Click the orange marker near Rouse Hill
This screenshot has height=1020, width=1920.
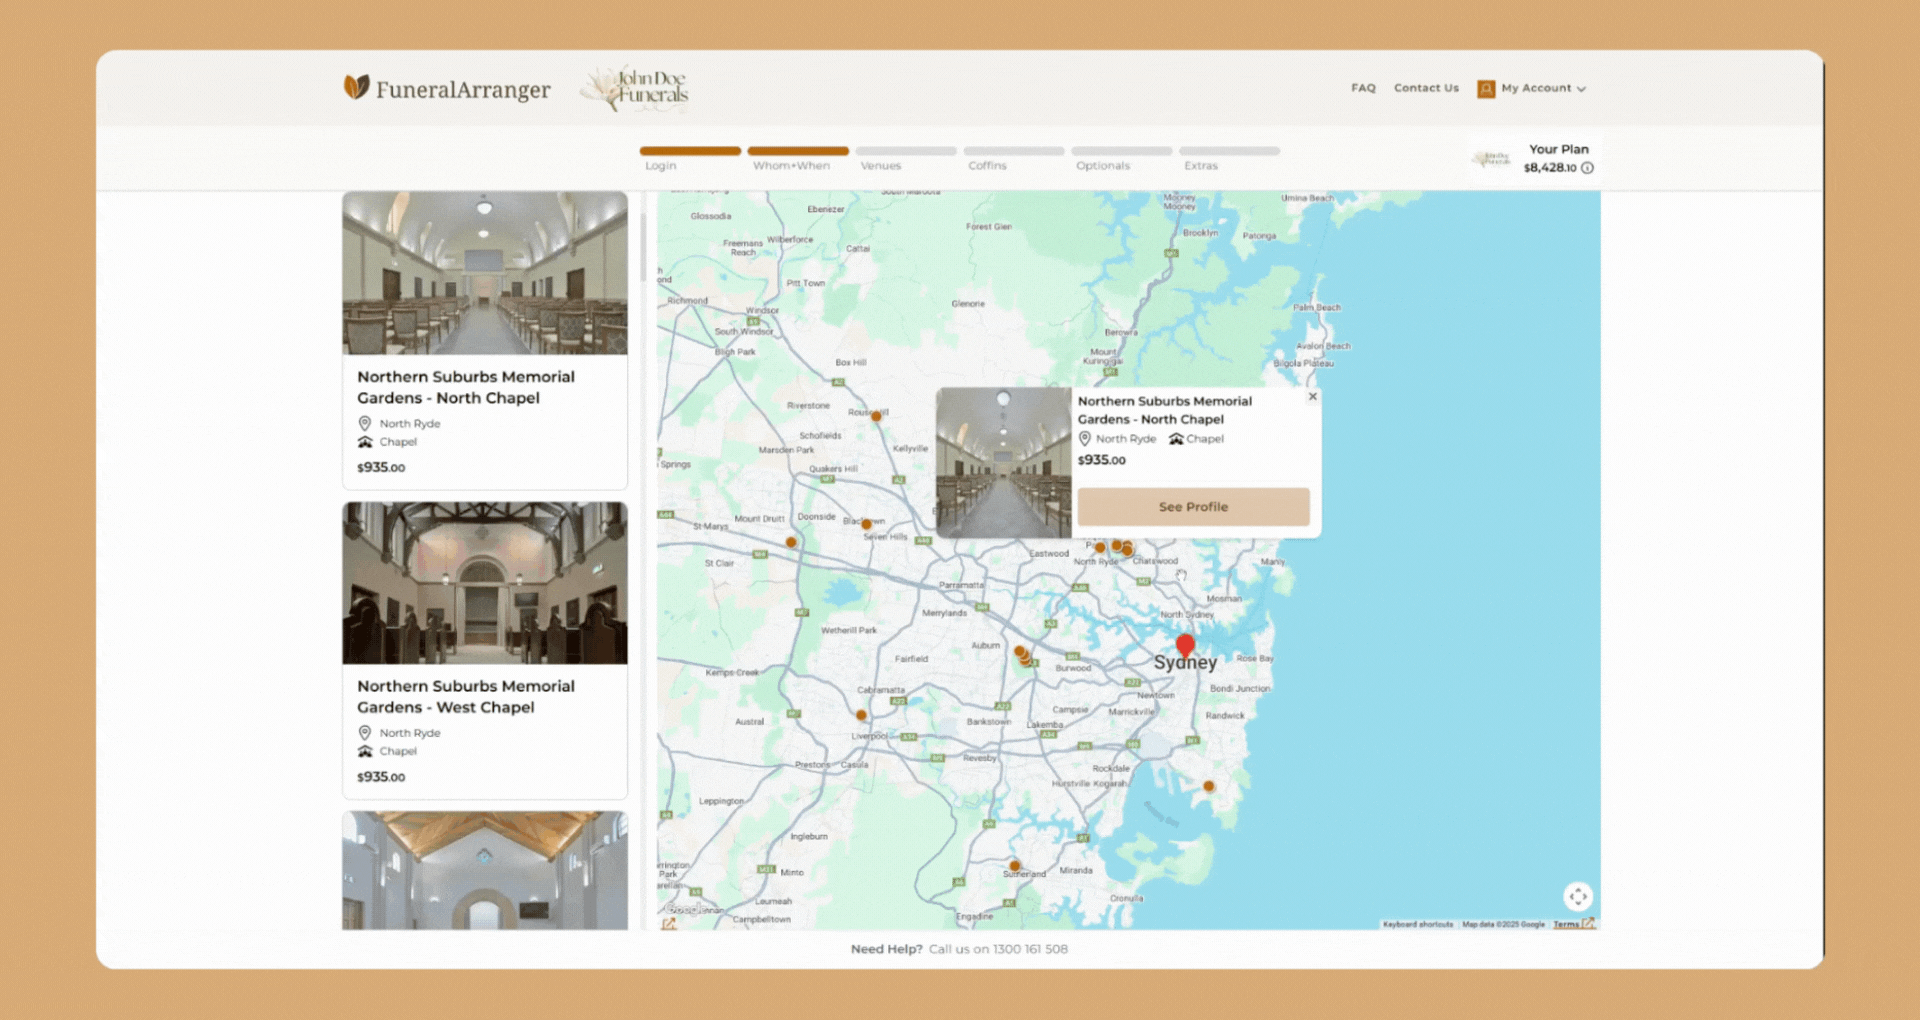877,416
